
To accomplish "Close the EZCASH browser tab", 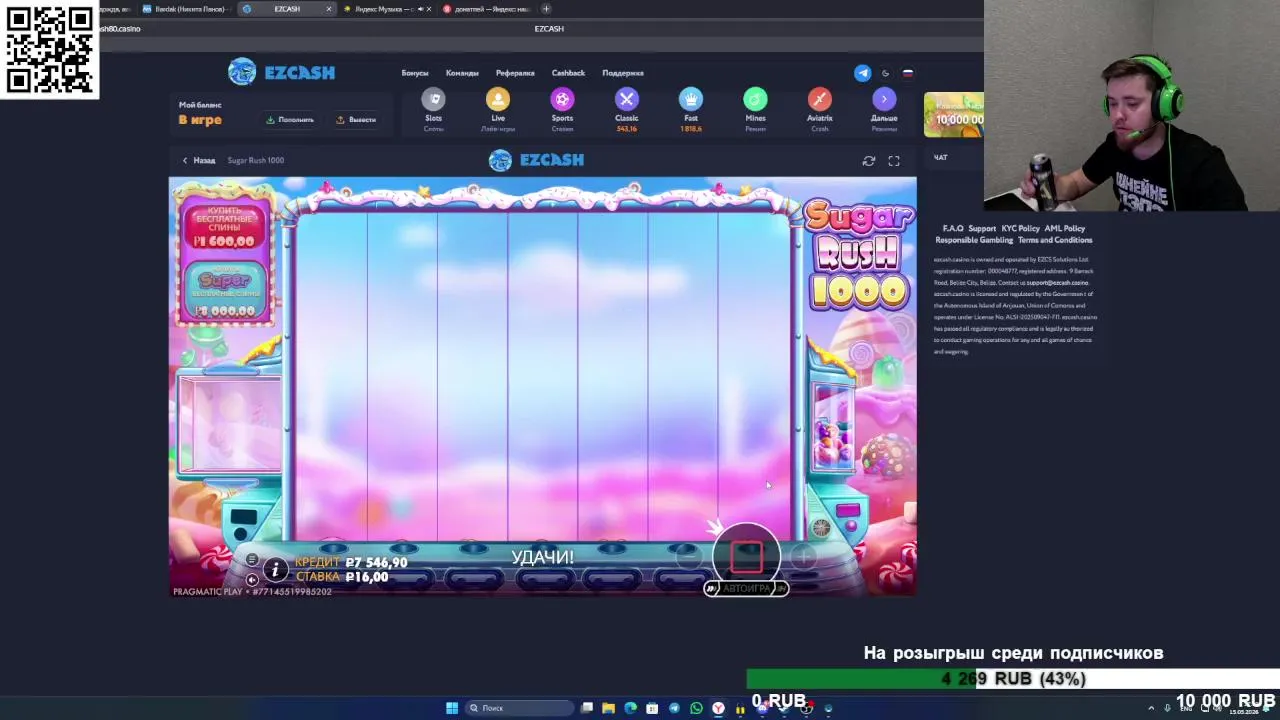I will click(329, 9).
